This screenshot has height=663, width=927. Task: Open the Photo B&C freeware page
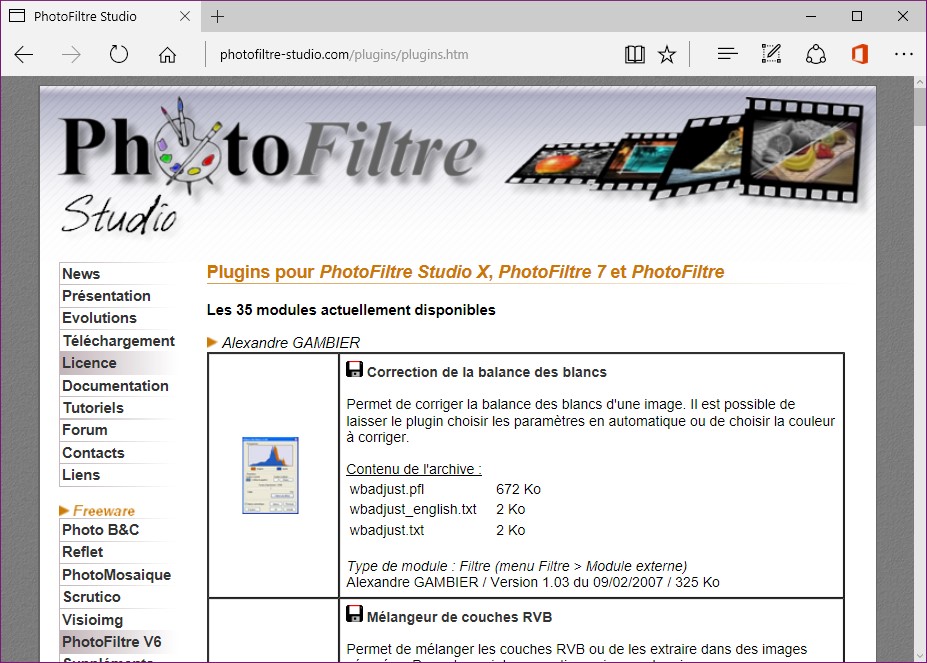click(x=101, y=529)
